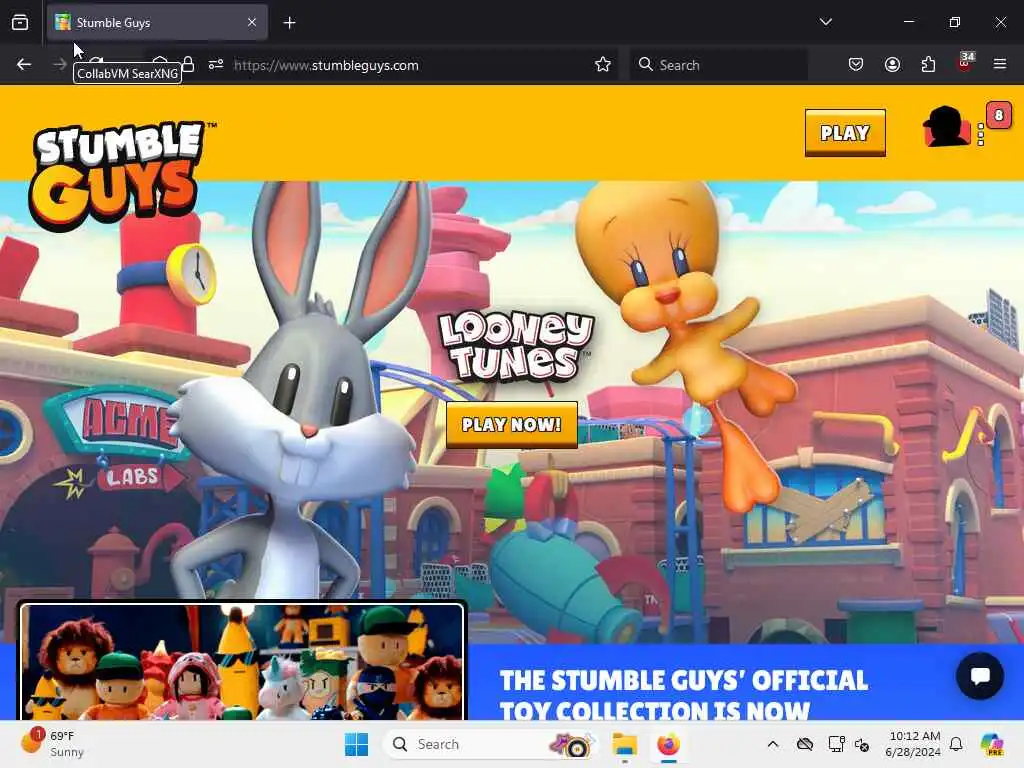
Task: Open the clock showing 10:12 AM
Action: click(914, 744)
